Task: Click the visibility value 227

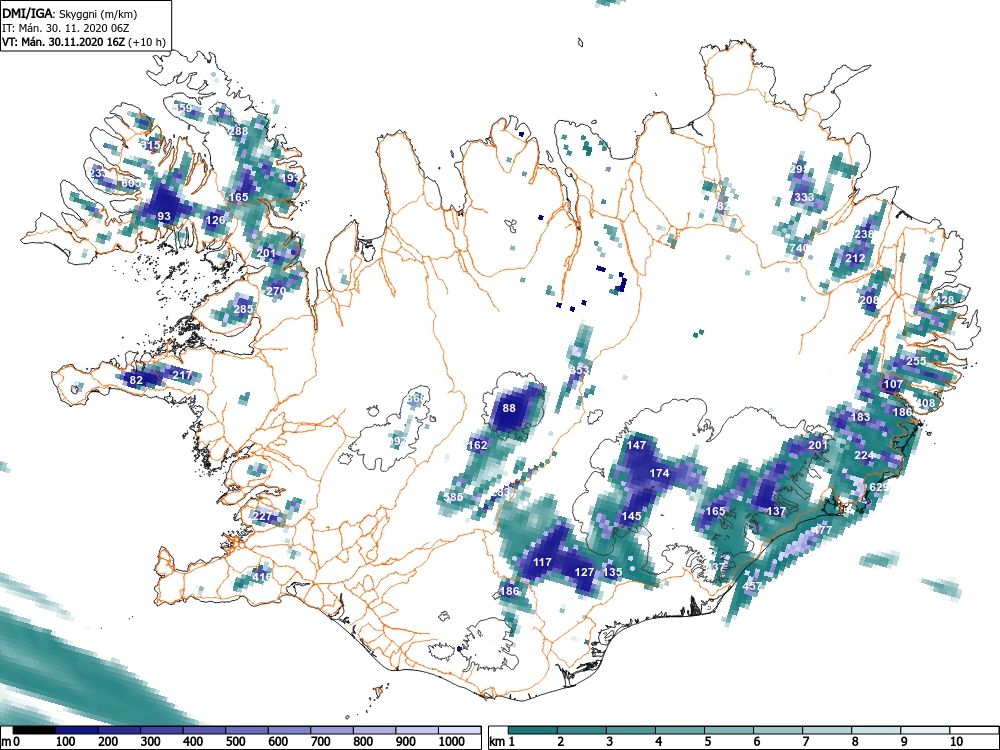Action: (x=262, y=516)
